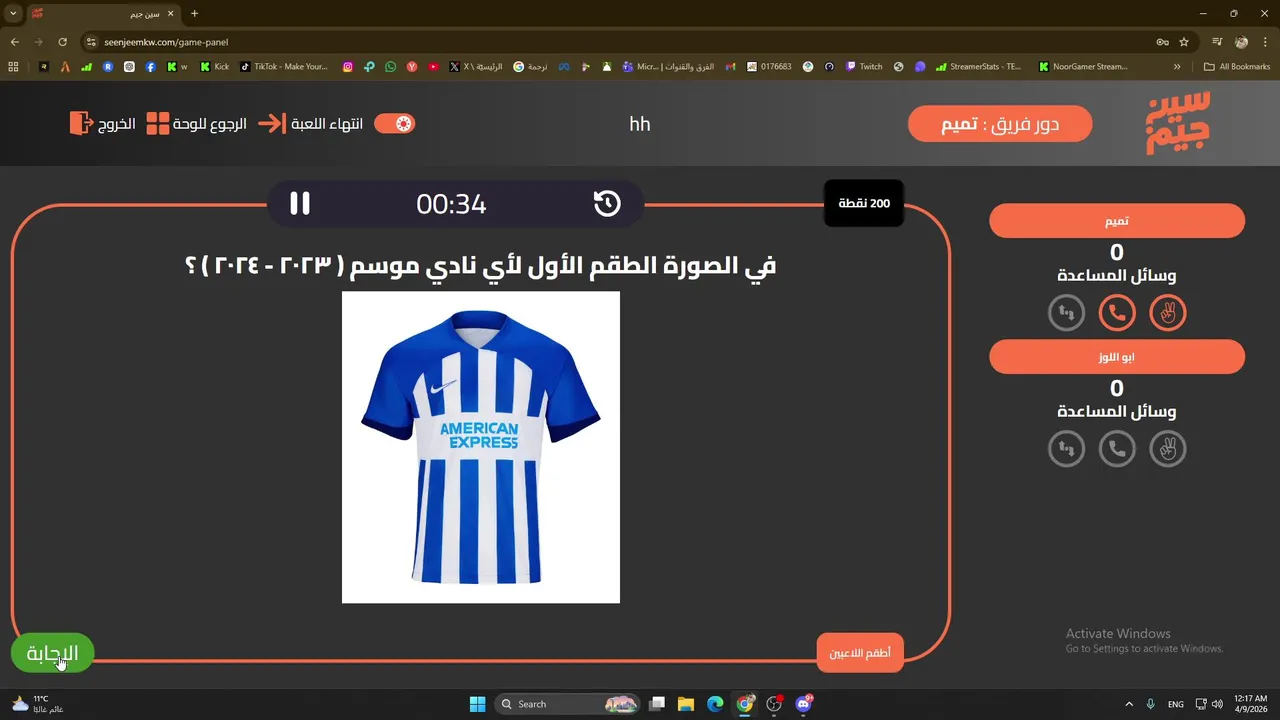Screen dimensions: 1280x720
Task: Open a new browser tab
Action: 194,14
